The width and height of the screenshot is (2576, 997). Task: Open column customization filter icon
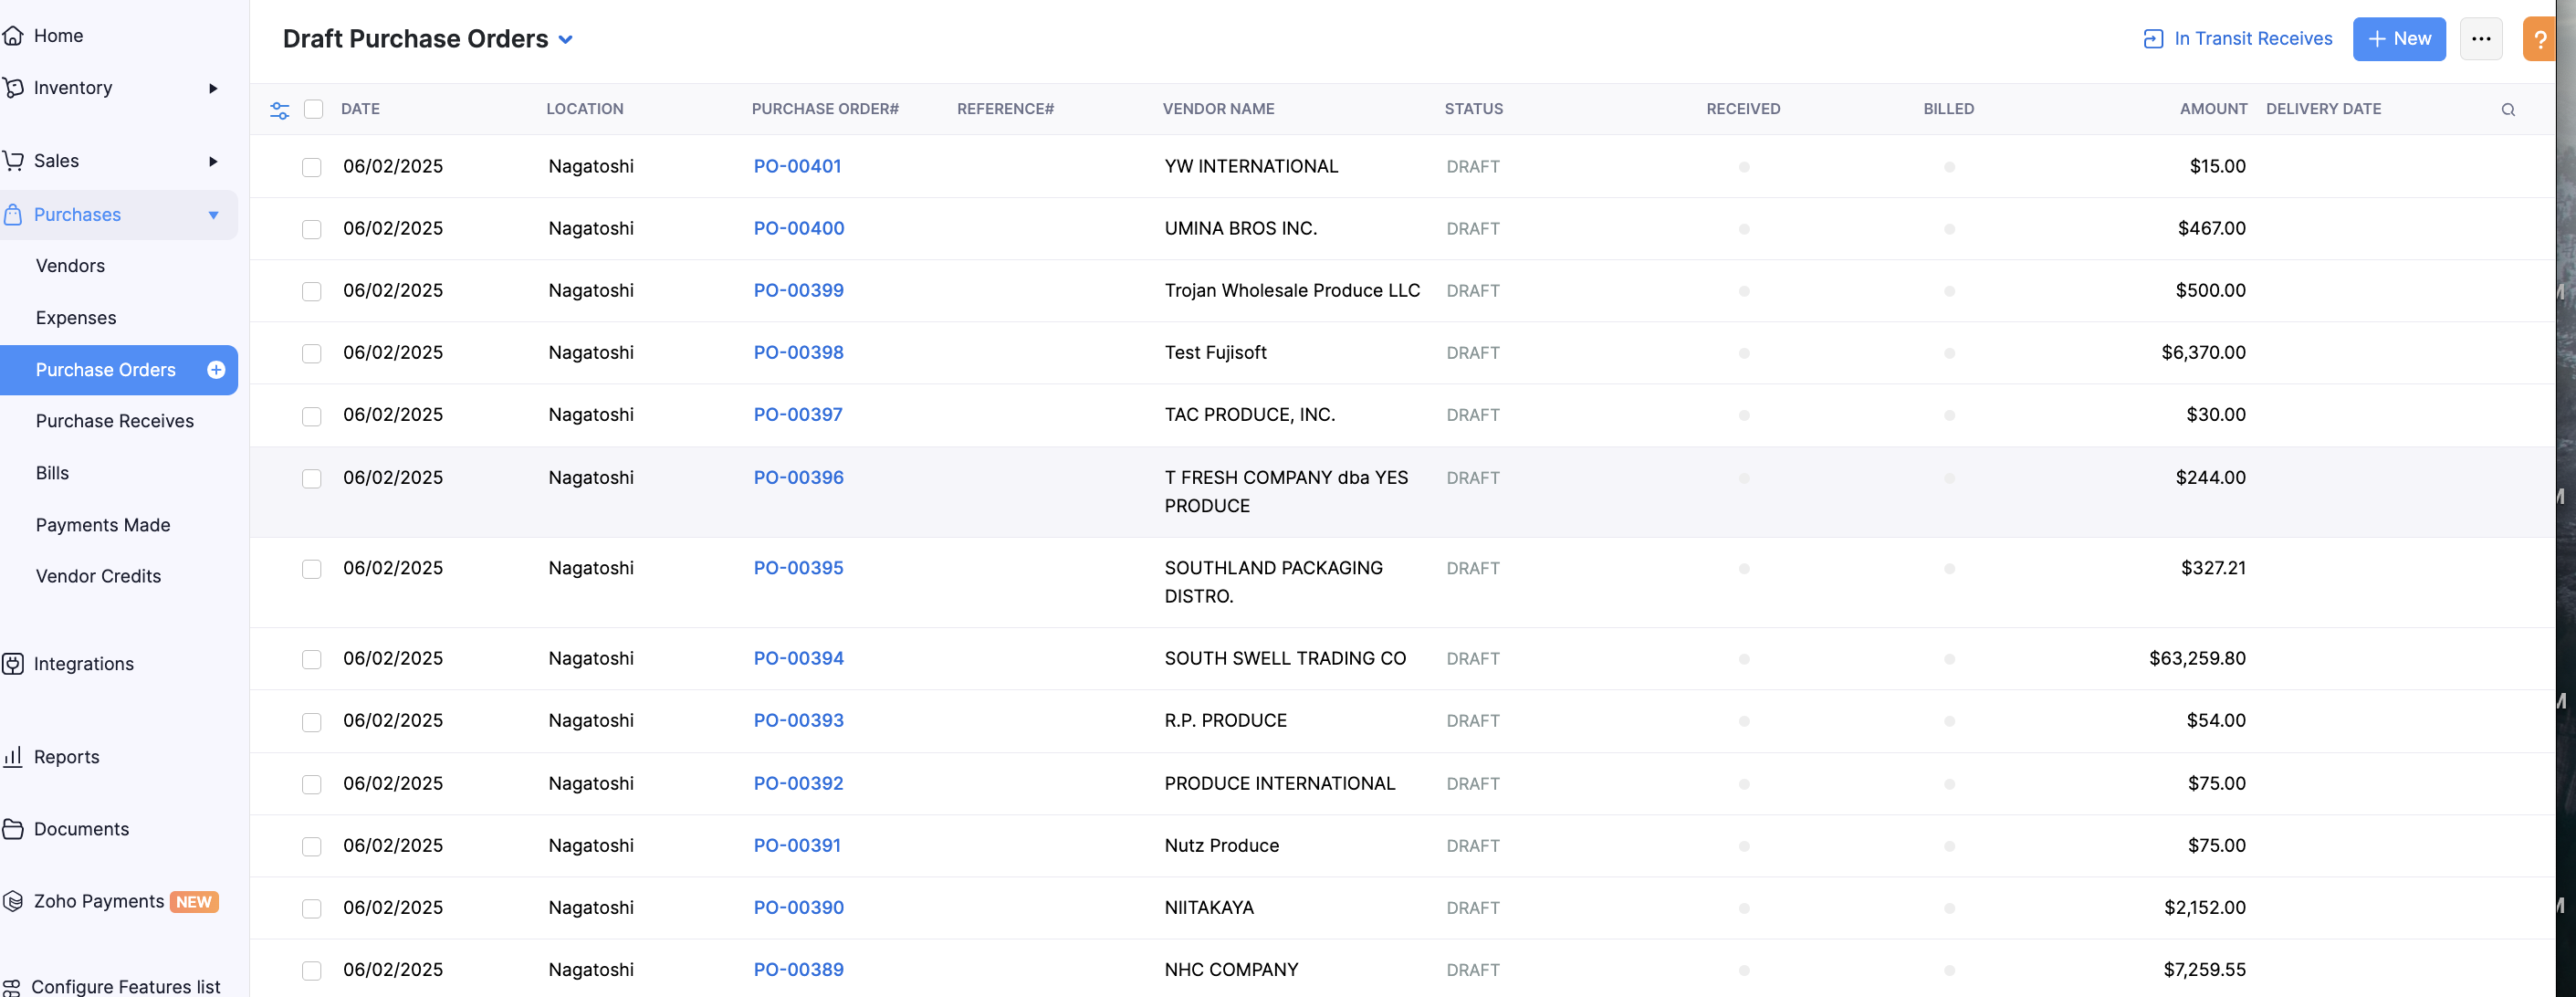(280, 110)
